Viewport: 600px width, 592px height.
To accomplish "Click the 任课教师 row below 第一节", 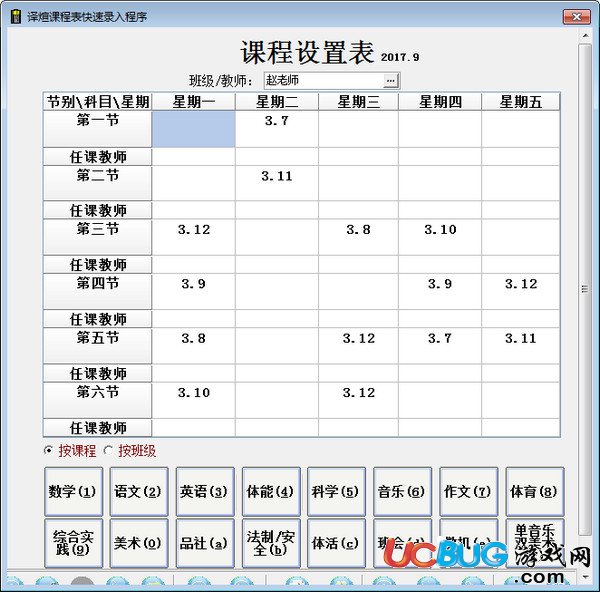I will pyautogui.click(x=98, y=157).
